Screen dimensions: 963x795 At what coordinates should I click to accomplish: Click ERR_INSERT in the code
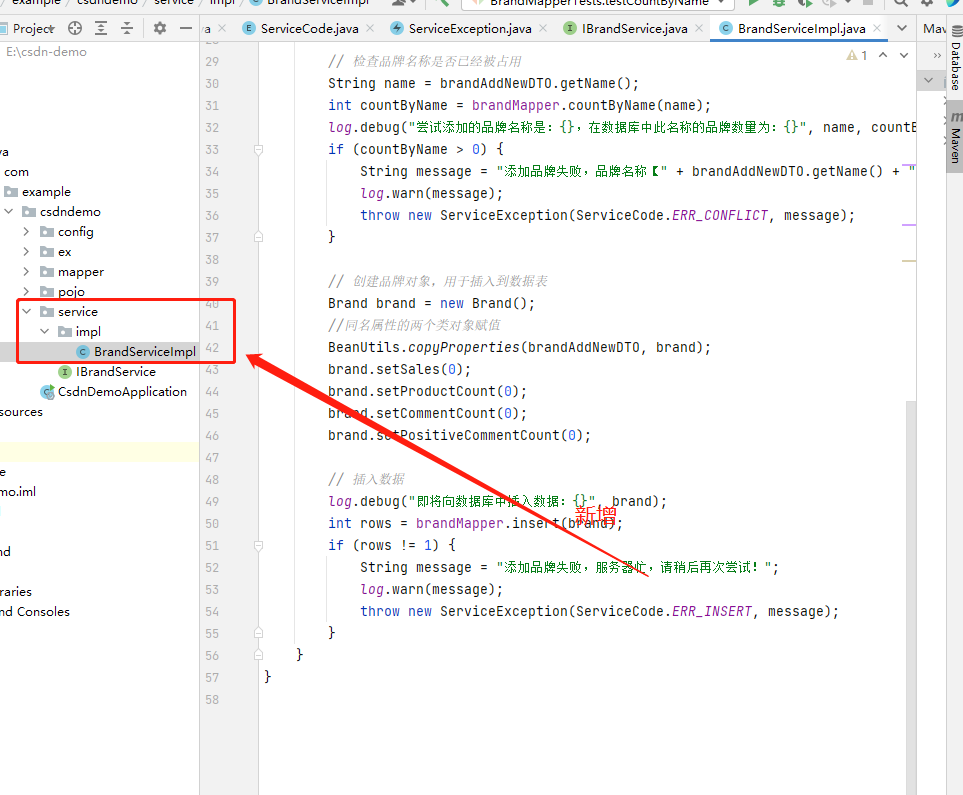[712, 611]
